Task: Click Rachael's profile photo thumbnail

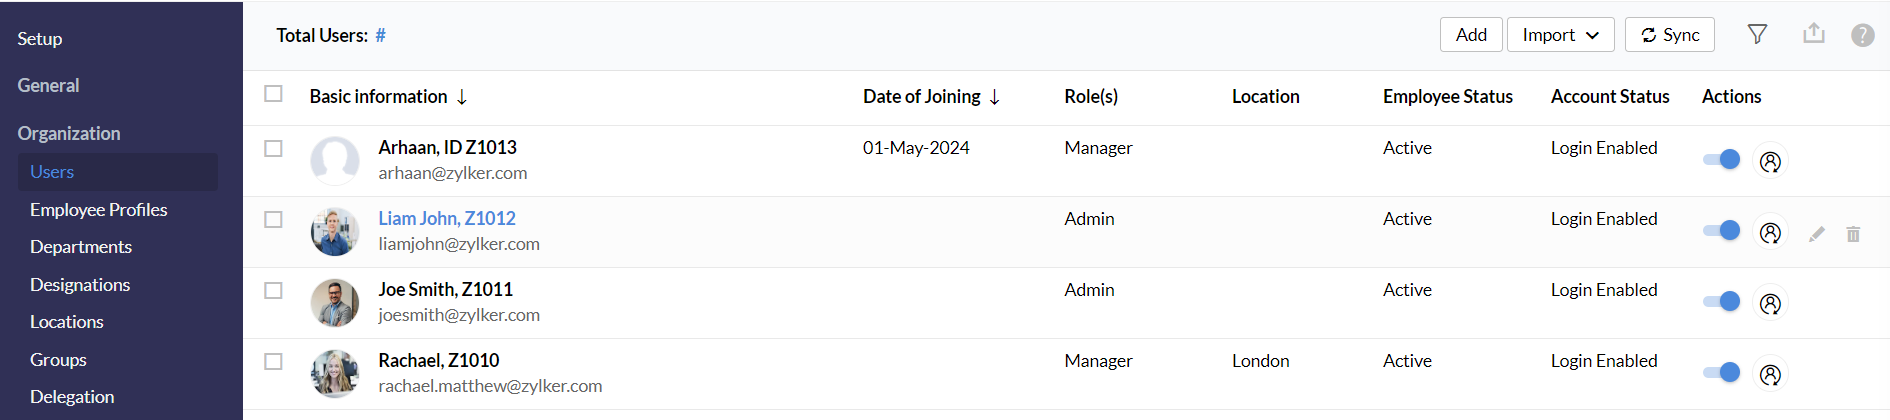Action: pos(335,374)
